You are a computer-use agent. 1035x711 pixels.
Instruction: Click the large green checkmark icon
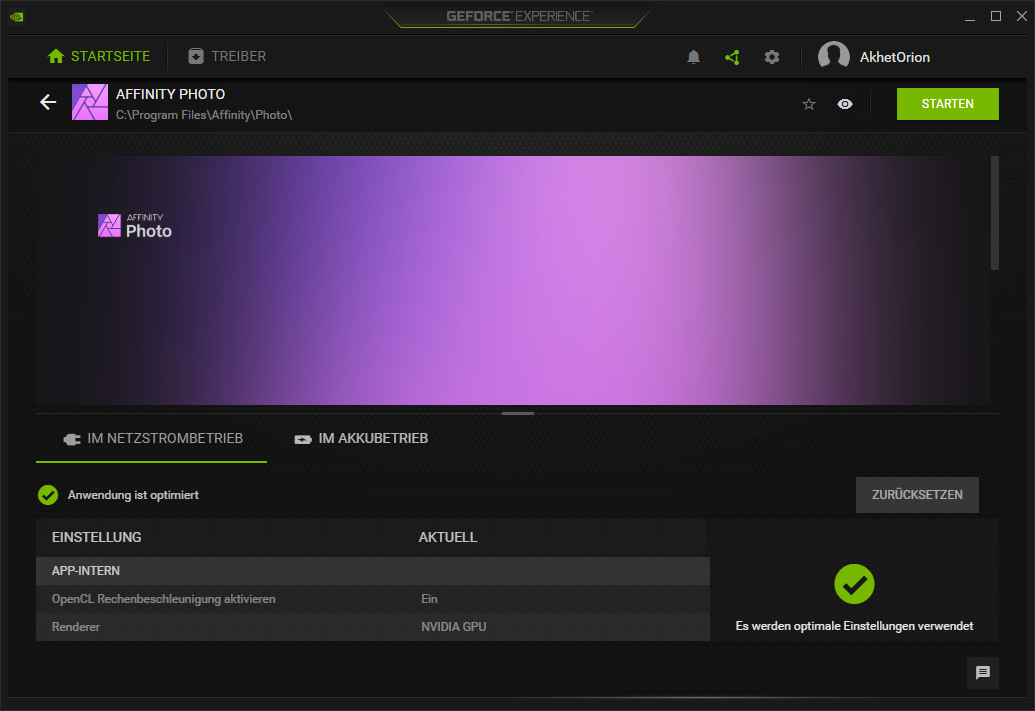tap(854, 584)
